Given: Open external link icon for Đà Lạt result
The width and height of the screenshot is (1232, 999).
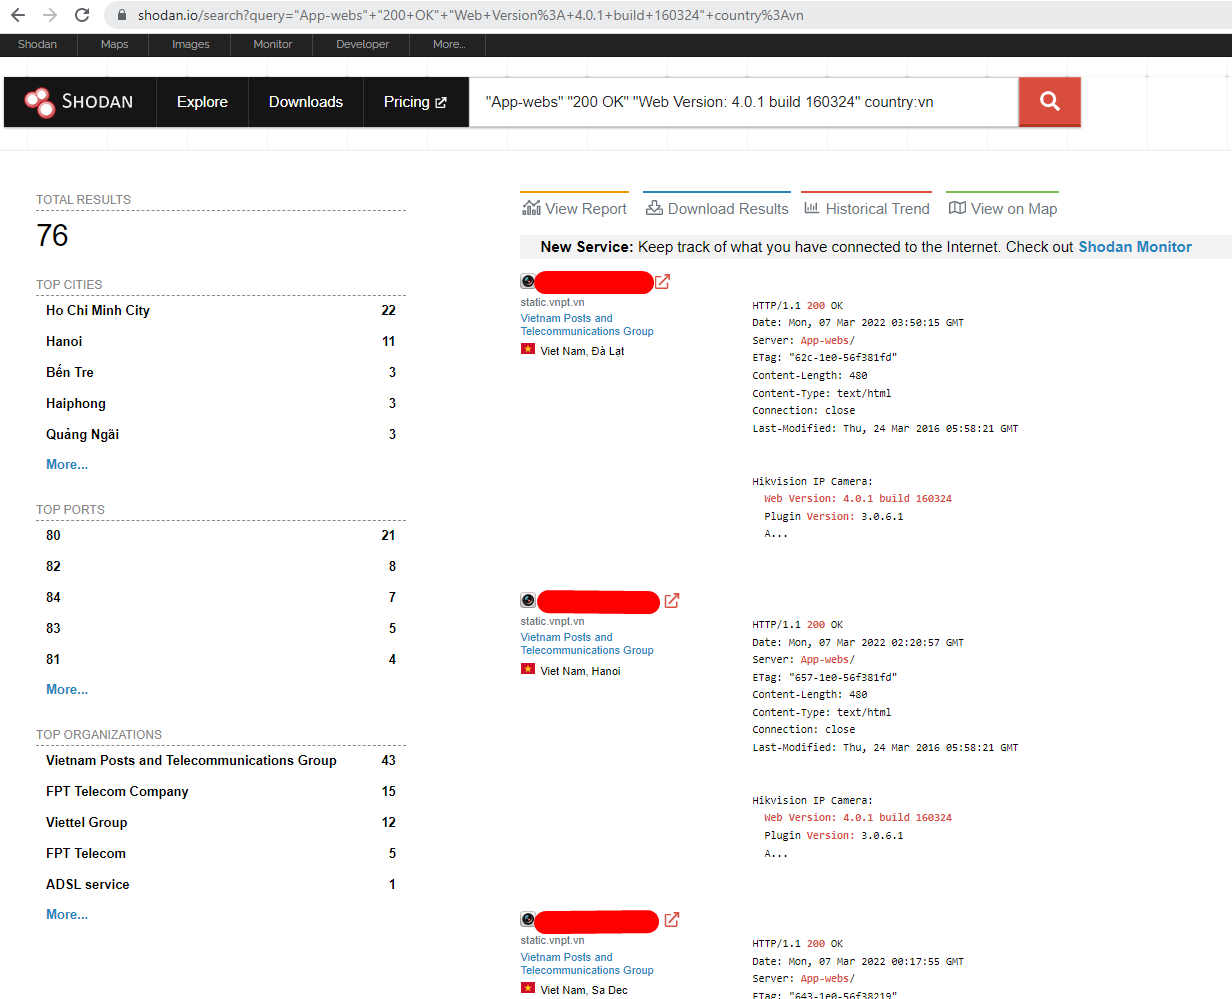Looking at the screenshot, I should [662, 282].
